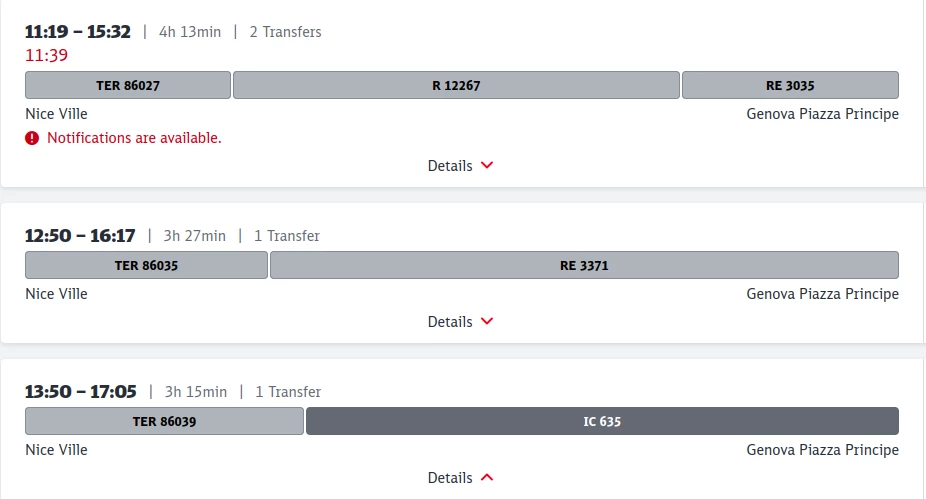Click the red notification alert icon
This screenshot has width=926, height=499.
click(33, 138)
